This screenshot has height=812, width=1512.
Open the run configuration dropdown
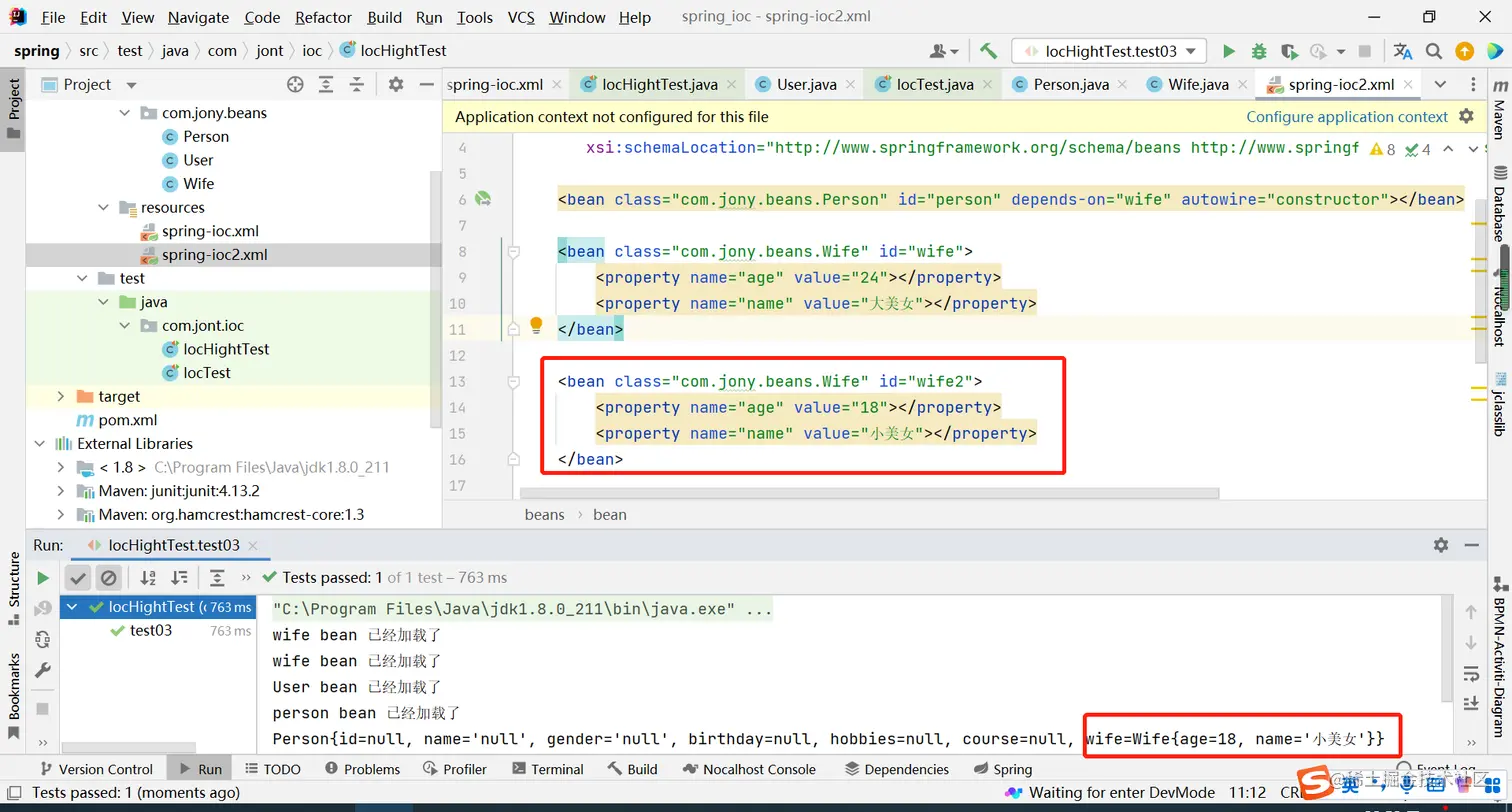[x=1109, y=51]
